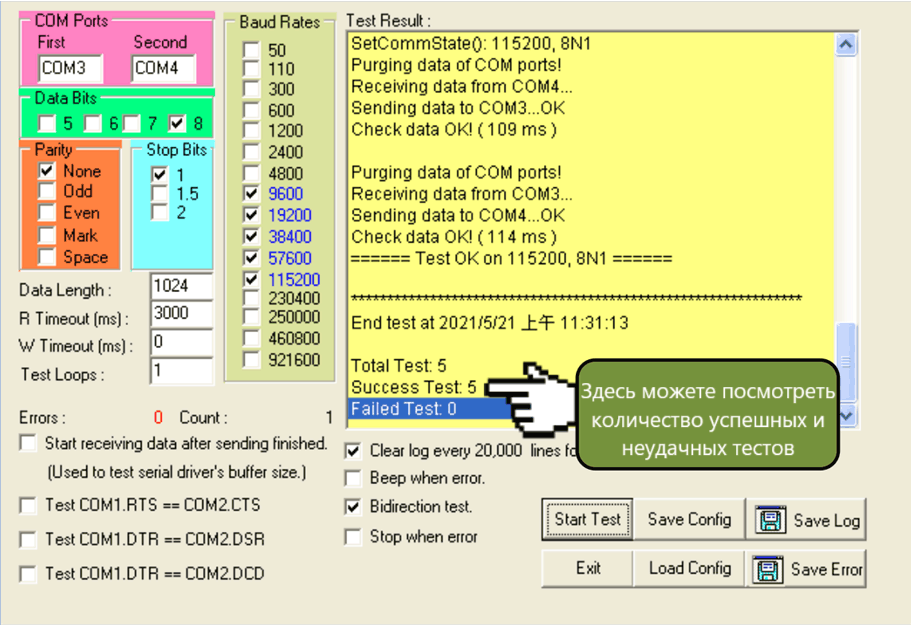The width and height of the screenshot is (911, 625).
Task: Toggle Clear log every 20,000 lines
Action: point(353,451)
